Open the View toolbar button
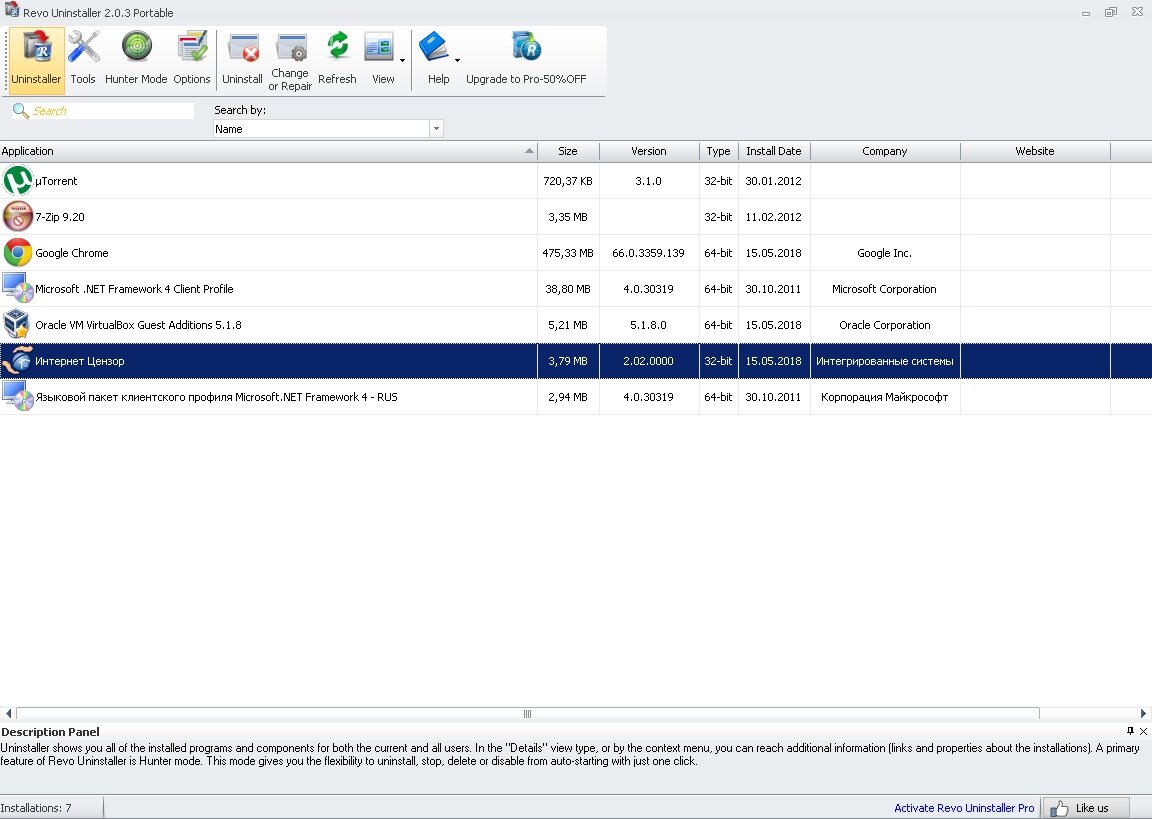The width and height of the screenshot is (1152, 819). [x=380, y=60]
